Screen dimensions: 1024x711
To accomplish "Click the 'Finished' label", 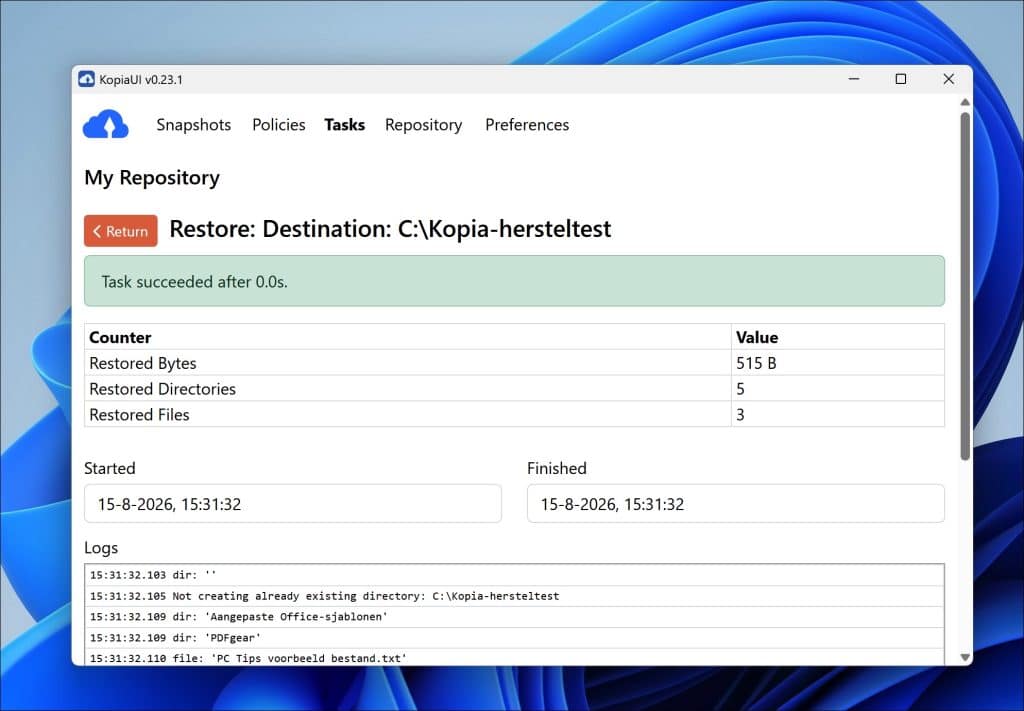I will click(x=557, y=468).
